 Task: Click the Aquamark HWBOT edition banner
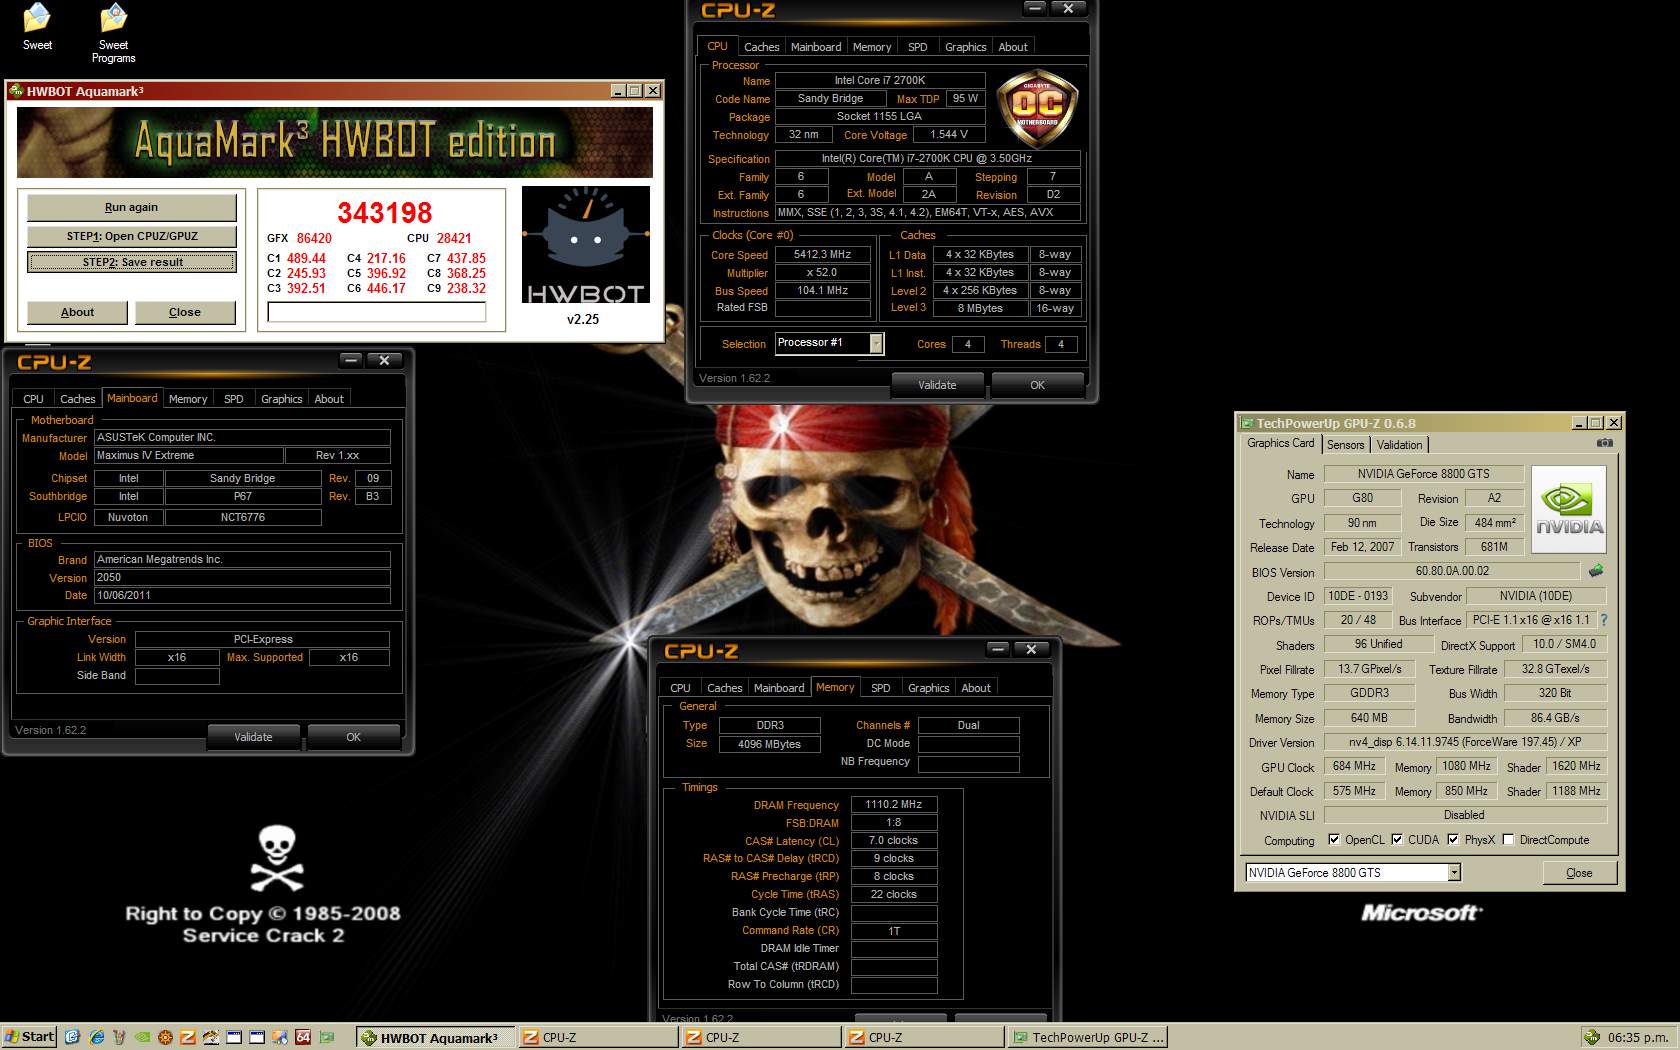pos(335,143)
